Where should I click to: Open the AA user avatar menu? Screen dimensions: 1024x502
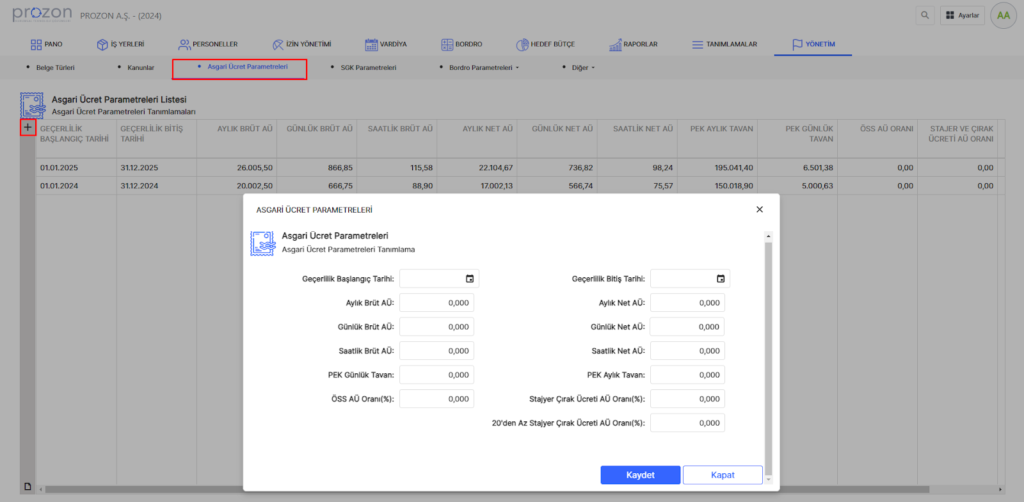[x=1003, y=16]
